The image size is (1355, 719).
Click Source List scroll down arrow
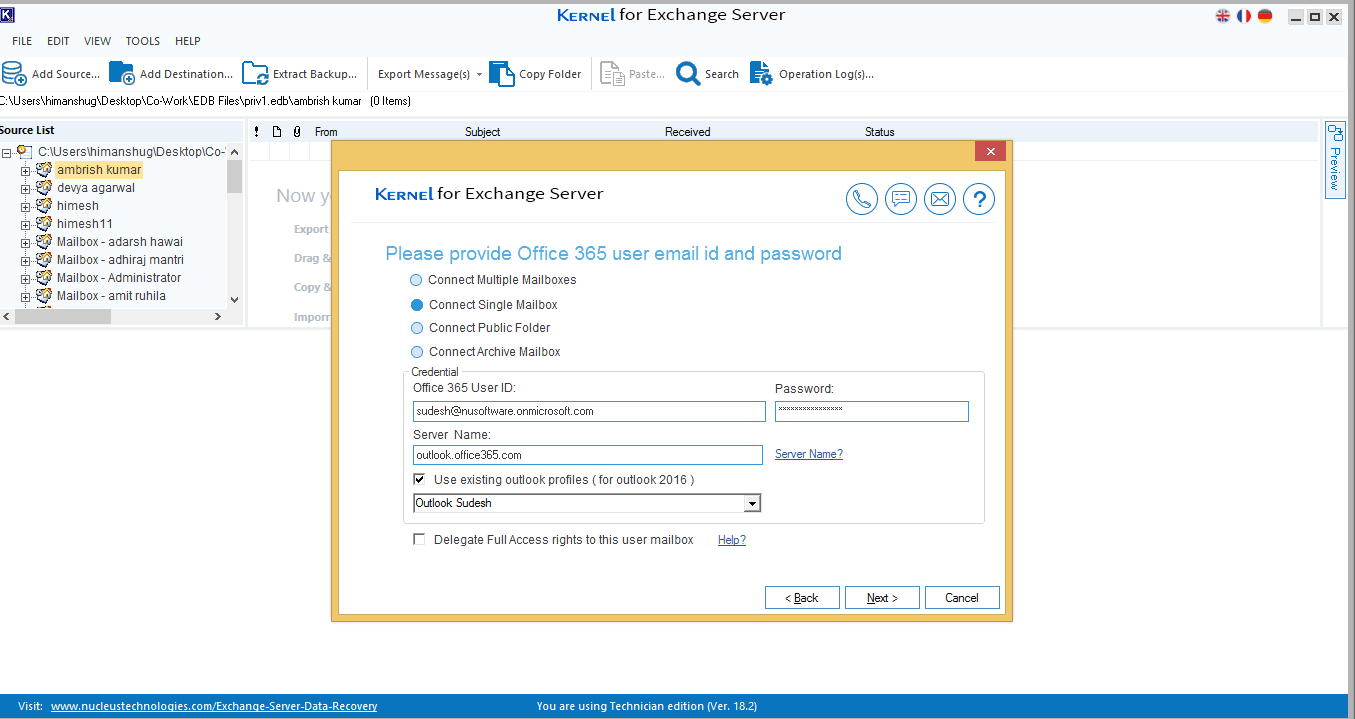(x=235, y=299)
